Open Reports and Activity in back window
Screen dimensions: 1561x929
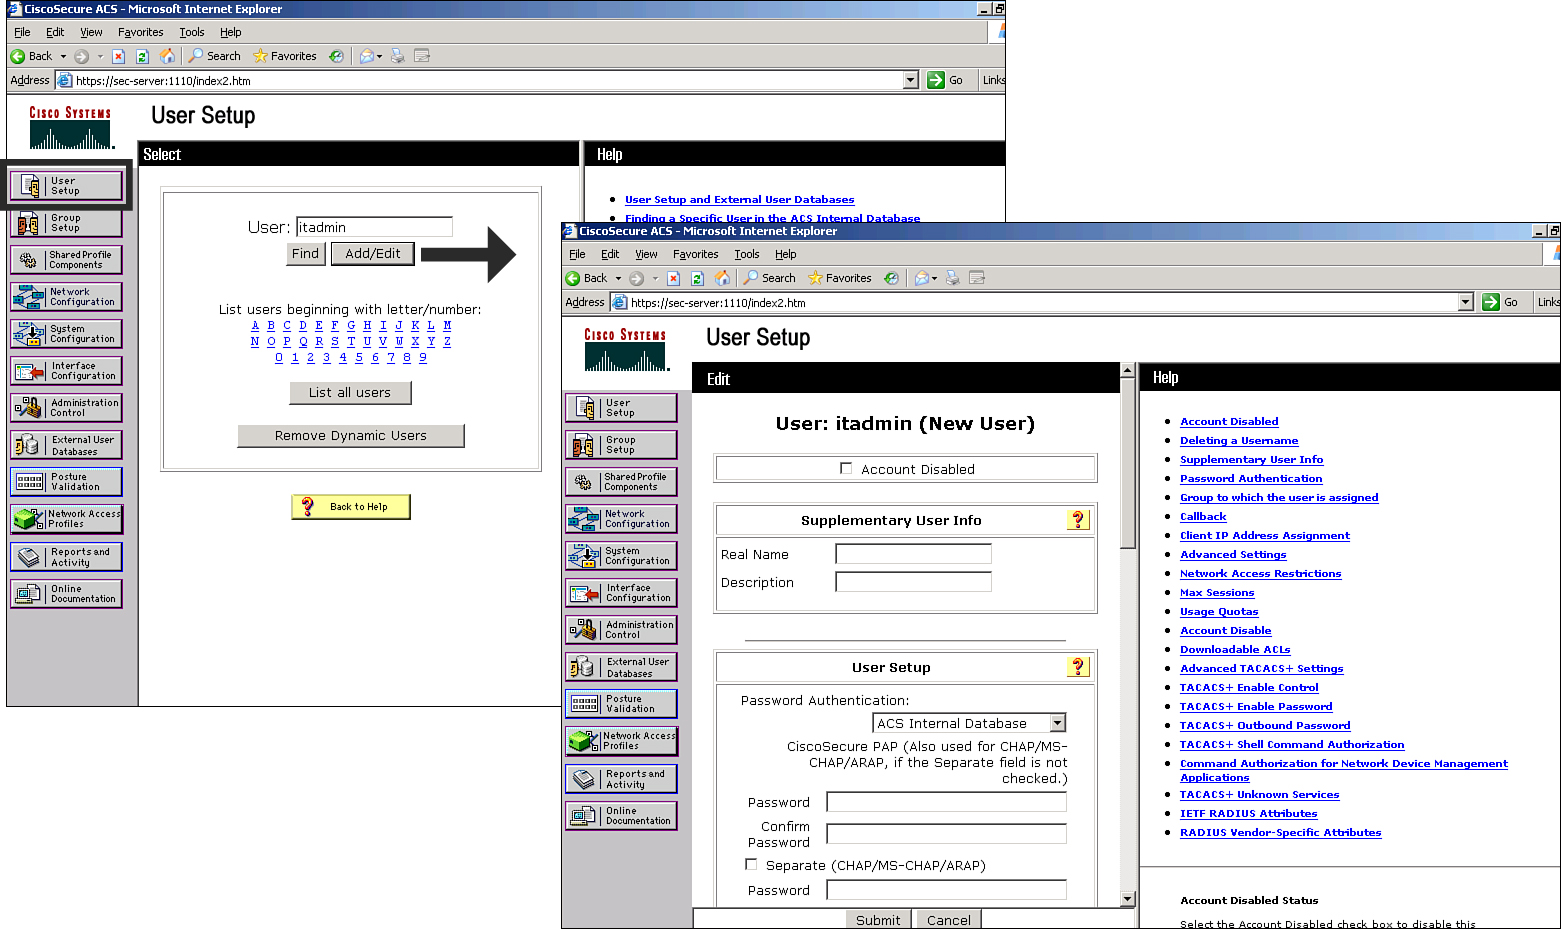pyautogui.click(x=66, y=557)
